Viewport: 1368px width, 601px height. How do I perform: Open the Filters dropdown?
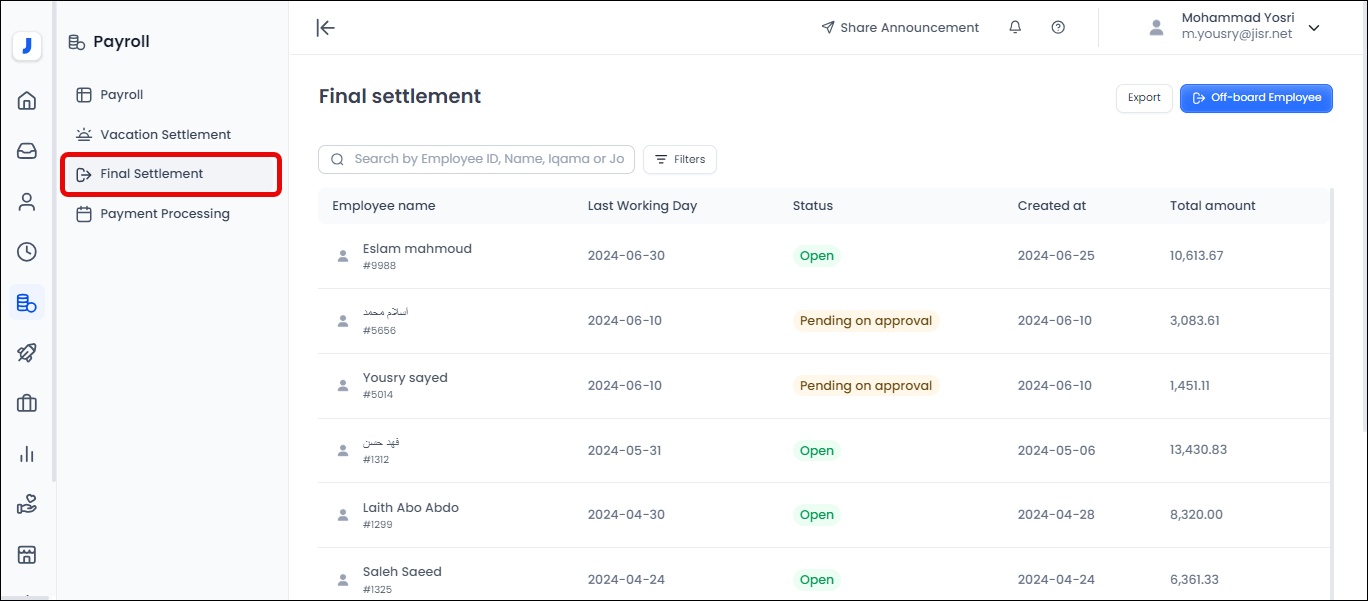click(680, 159)
